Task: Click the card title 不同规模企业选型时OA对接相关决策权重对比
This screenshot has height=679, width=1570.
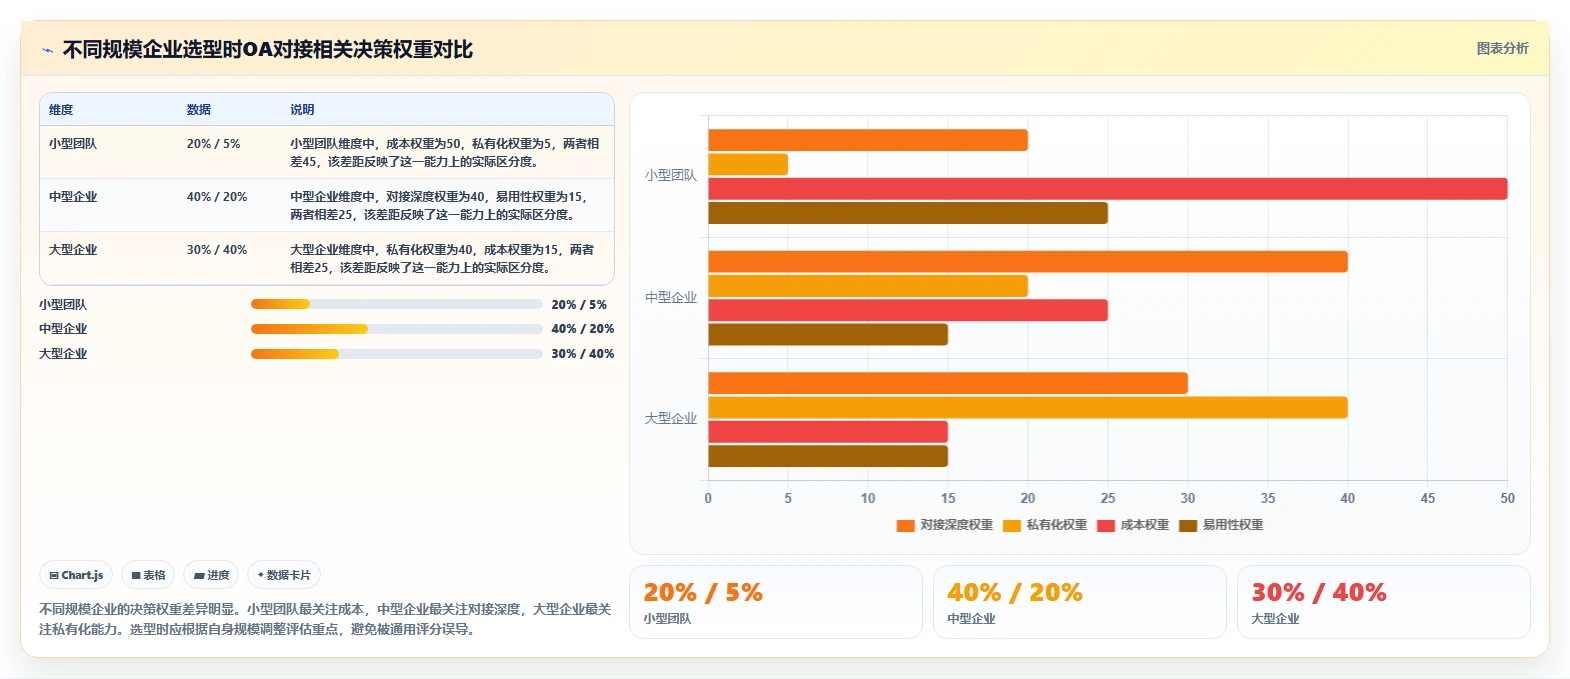Action: 268,50
